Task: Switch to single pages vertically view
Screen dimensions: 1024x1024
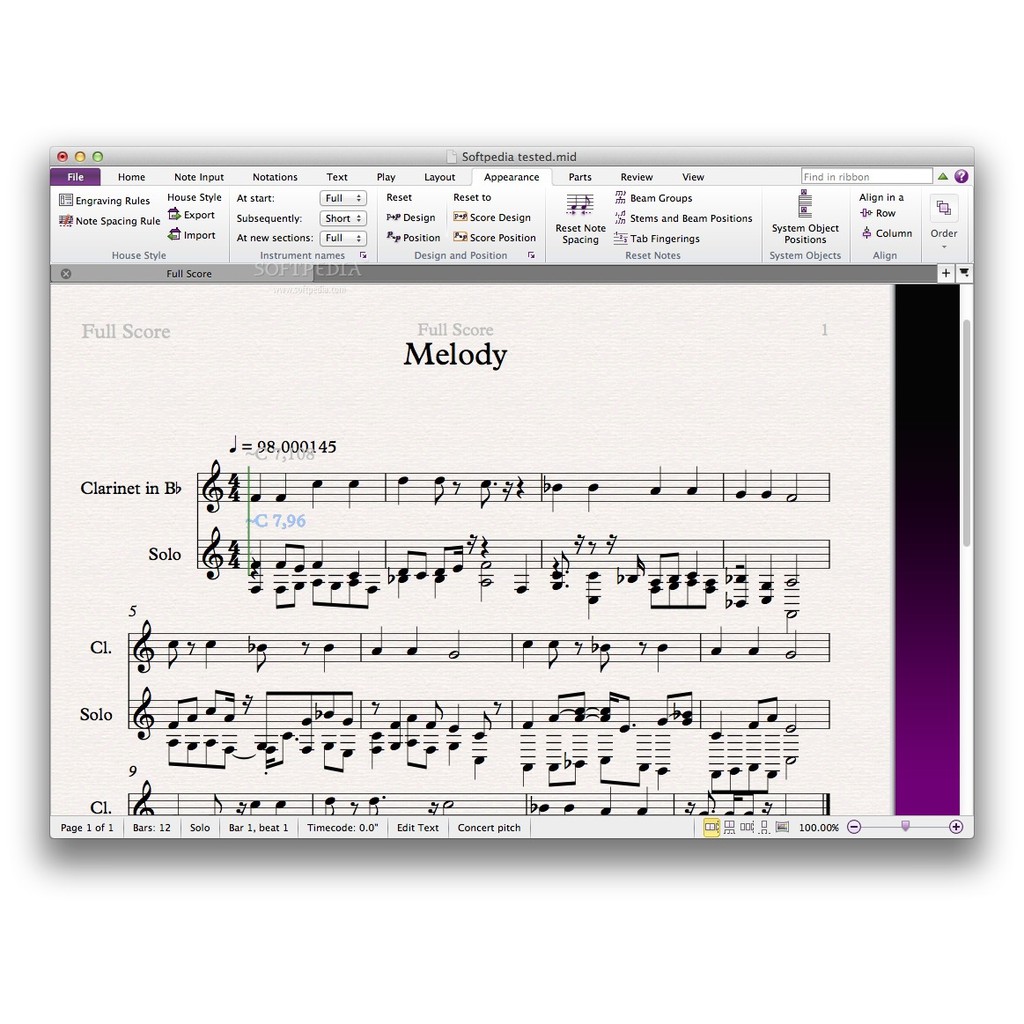Action: pyautogui.click(x=764, y=827)
